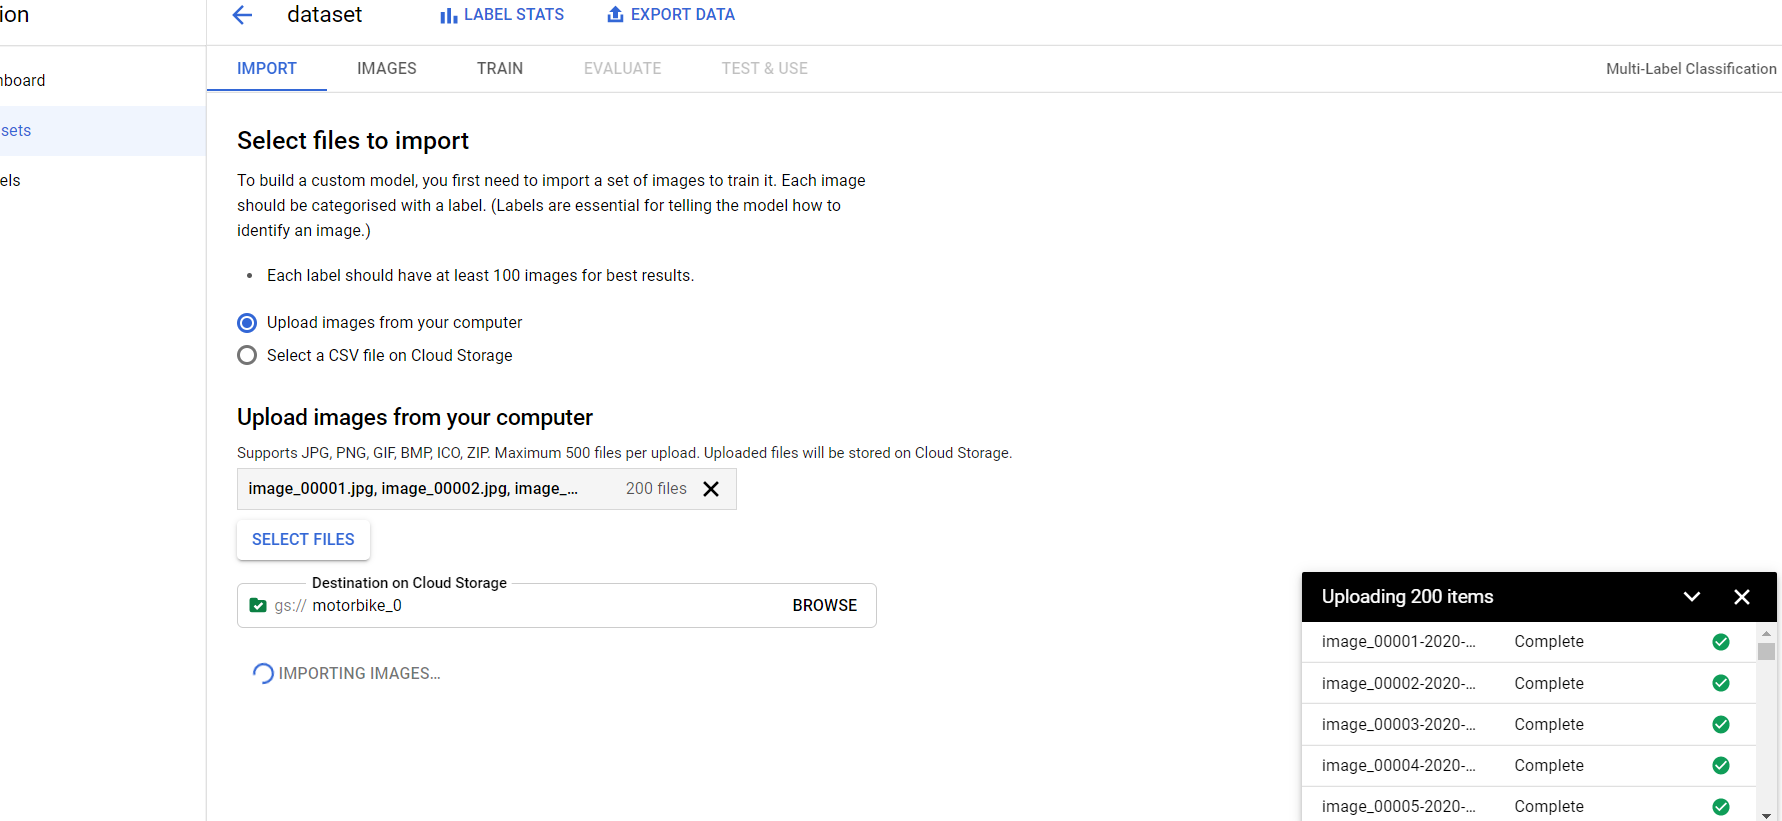Open the Test & Use tab
This screenshot has height=821, width=1782.
(x=765, y=68)
